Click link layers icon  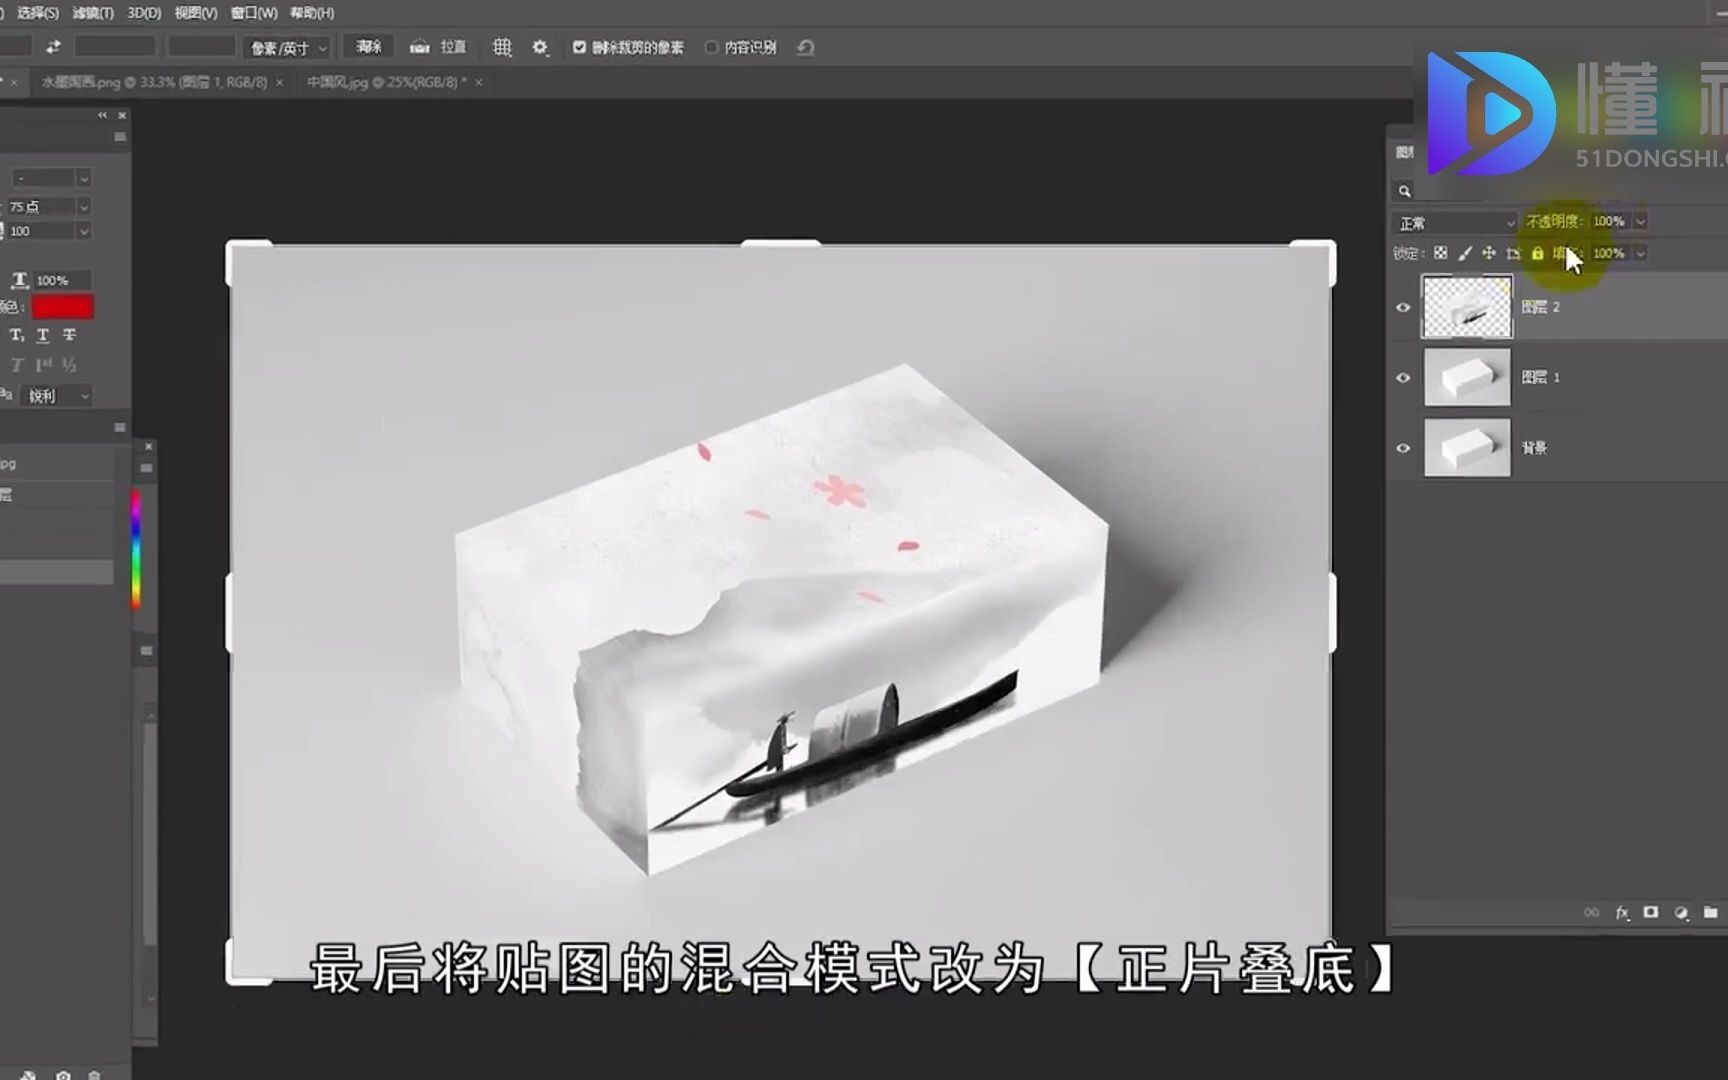[x=1591, y=912]
